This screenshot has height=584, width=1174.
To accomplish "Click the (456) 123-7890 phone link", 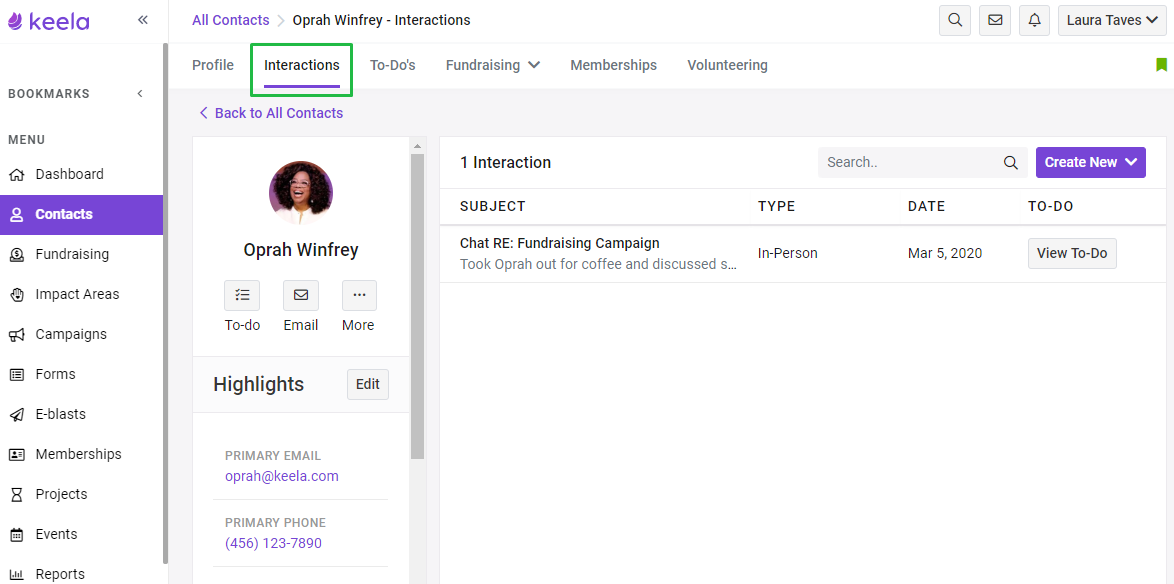I will [x=273, y=543].
